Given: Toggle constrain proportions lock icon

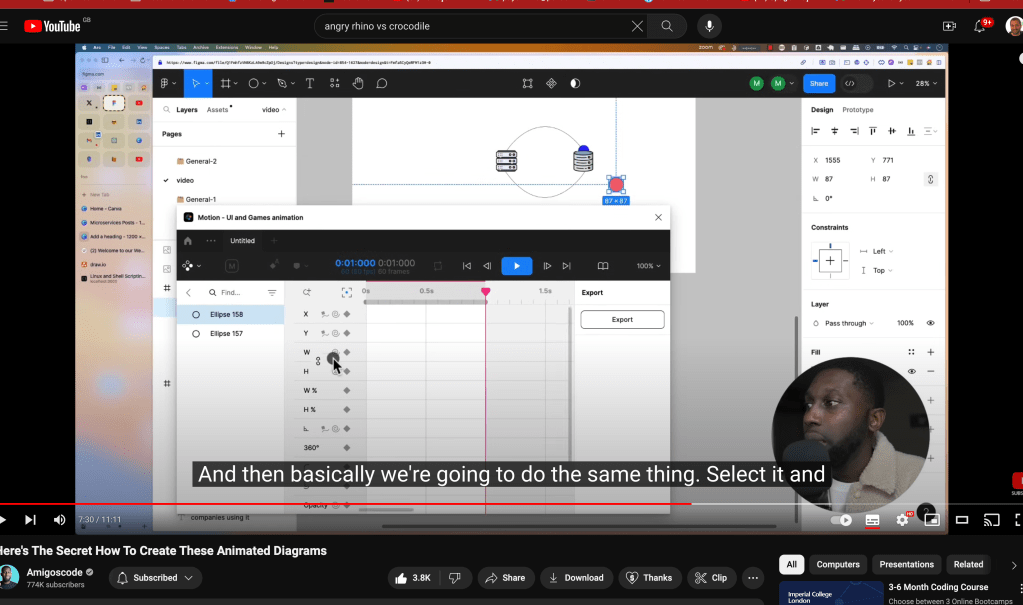Looking at the screenshot, I should (x=930, y=179).
